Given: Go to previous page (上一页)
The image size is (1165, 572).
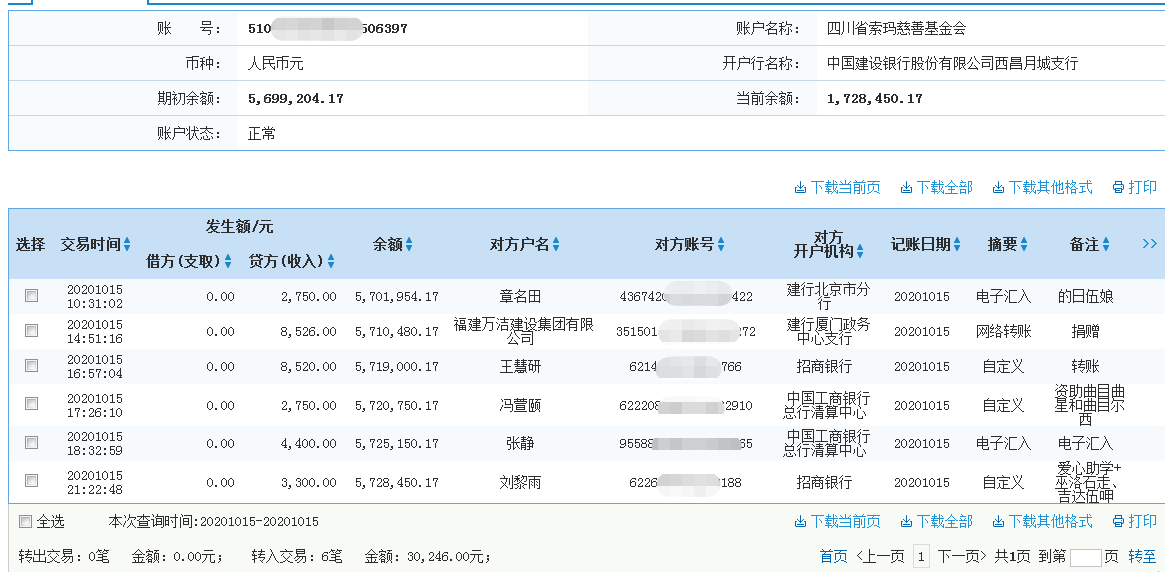Looking at the screenshot, I should click(880, 556).
